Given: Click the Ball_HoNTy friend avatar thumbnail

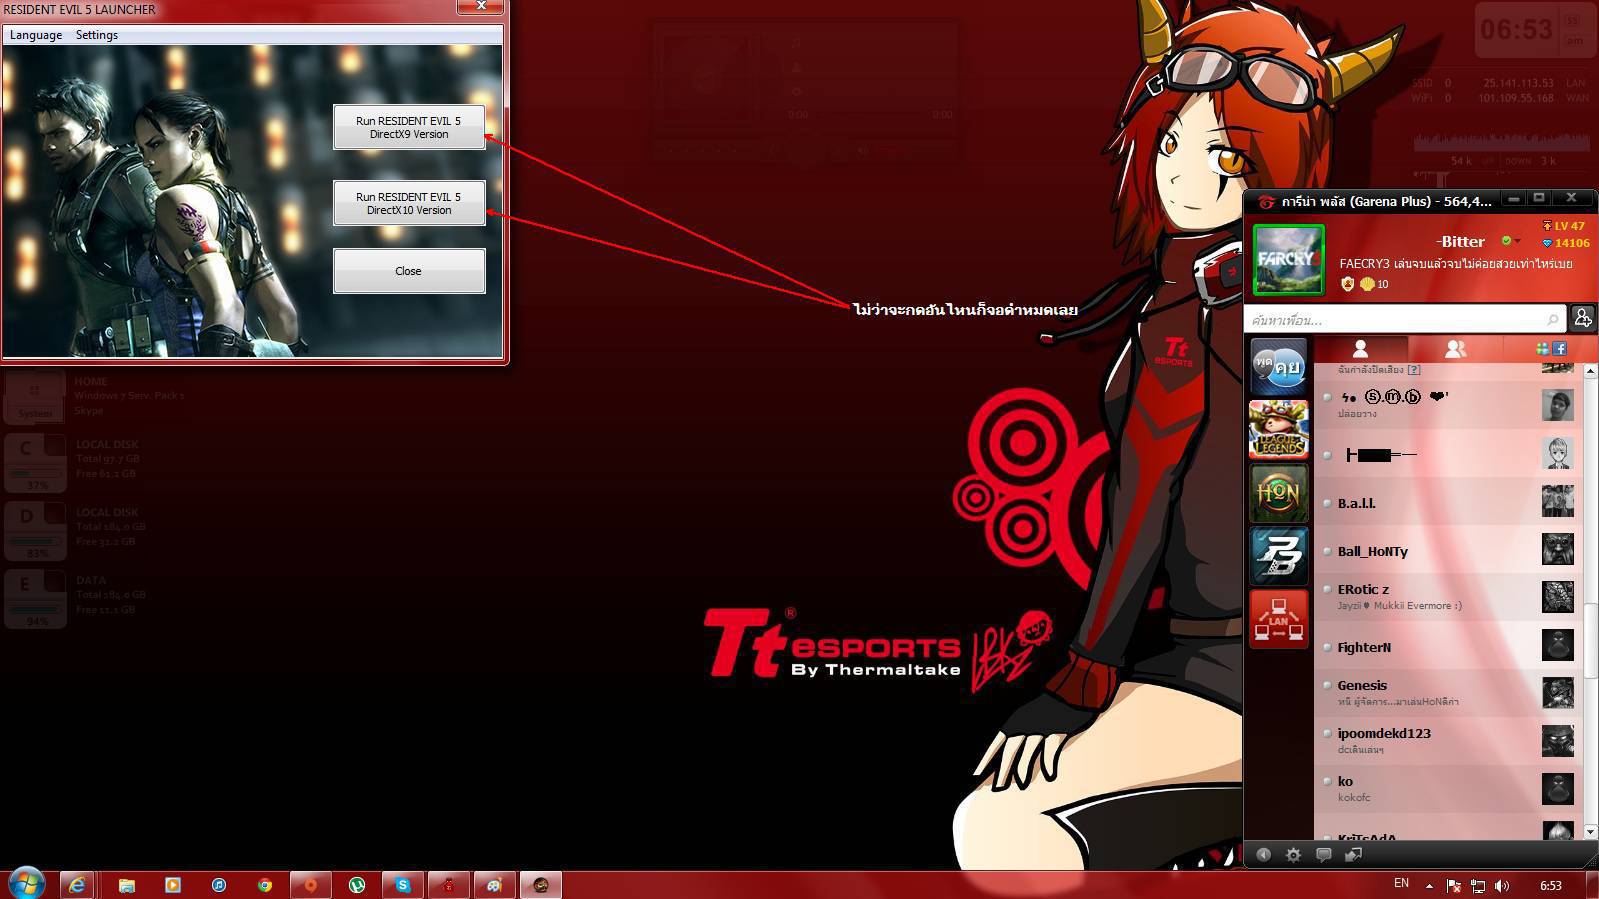Looking at the screenshot, I should click(1557, 549).
